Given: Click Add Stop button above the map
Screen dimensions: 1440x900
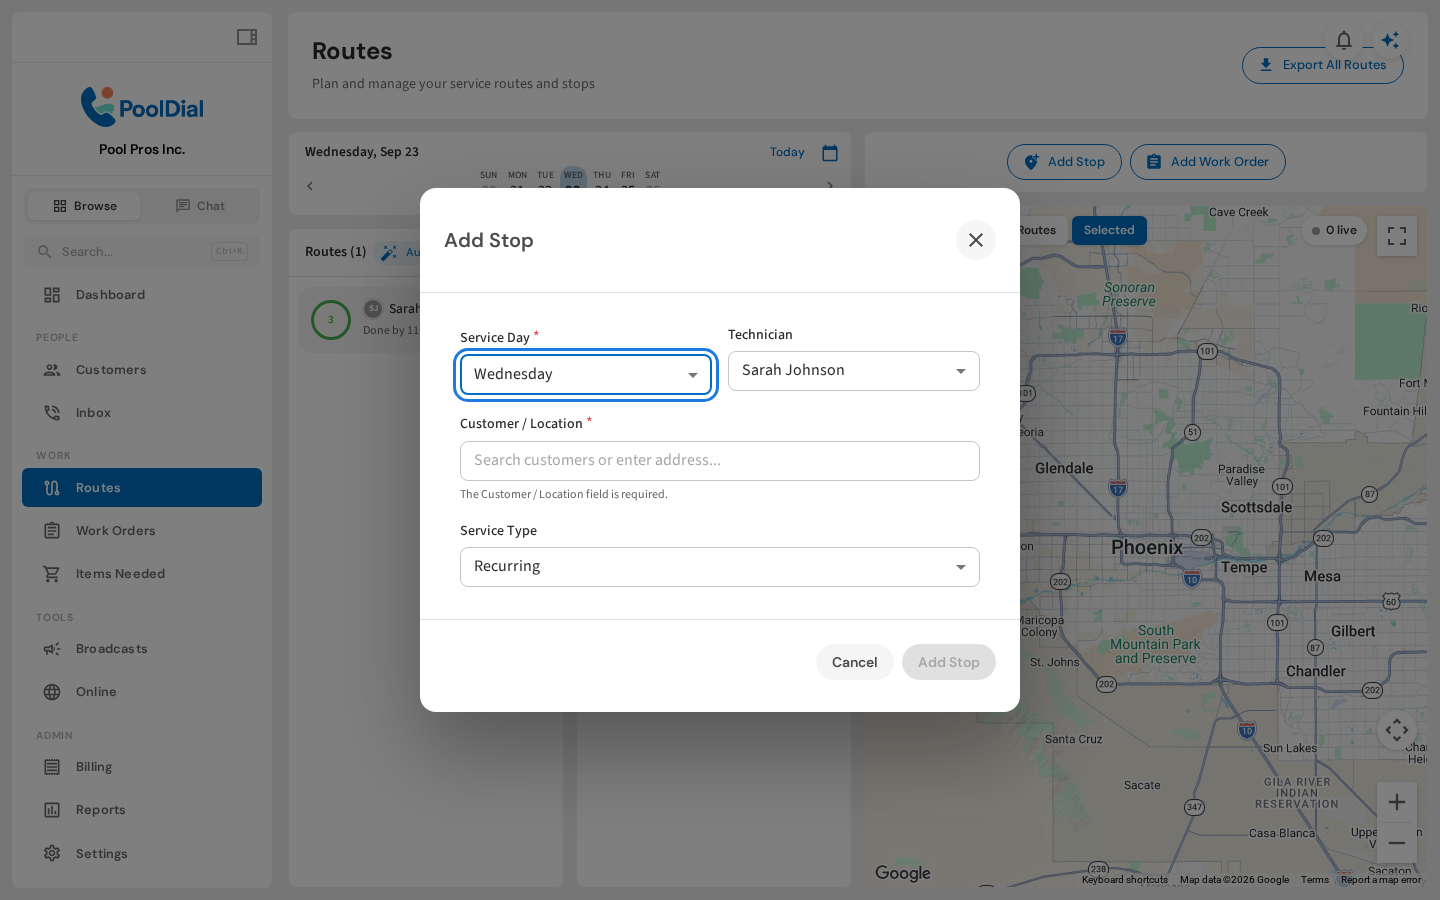Looking at the screenshot, I should [x=1064, y=162].
